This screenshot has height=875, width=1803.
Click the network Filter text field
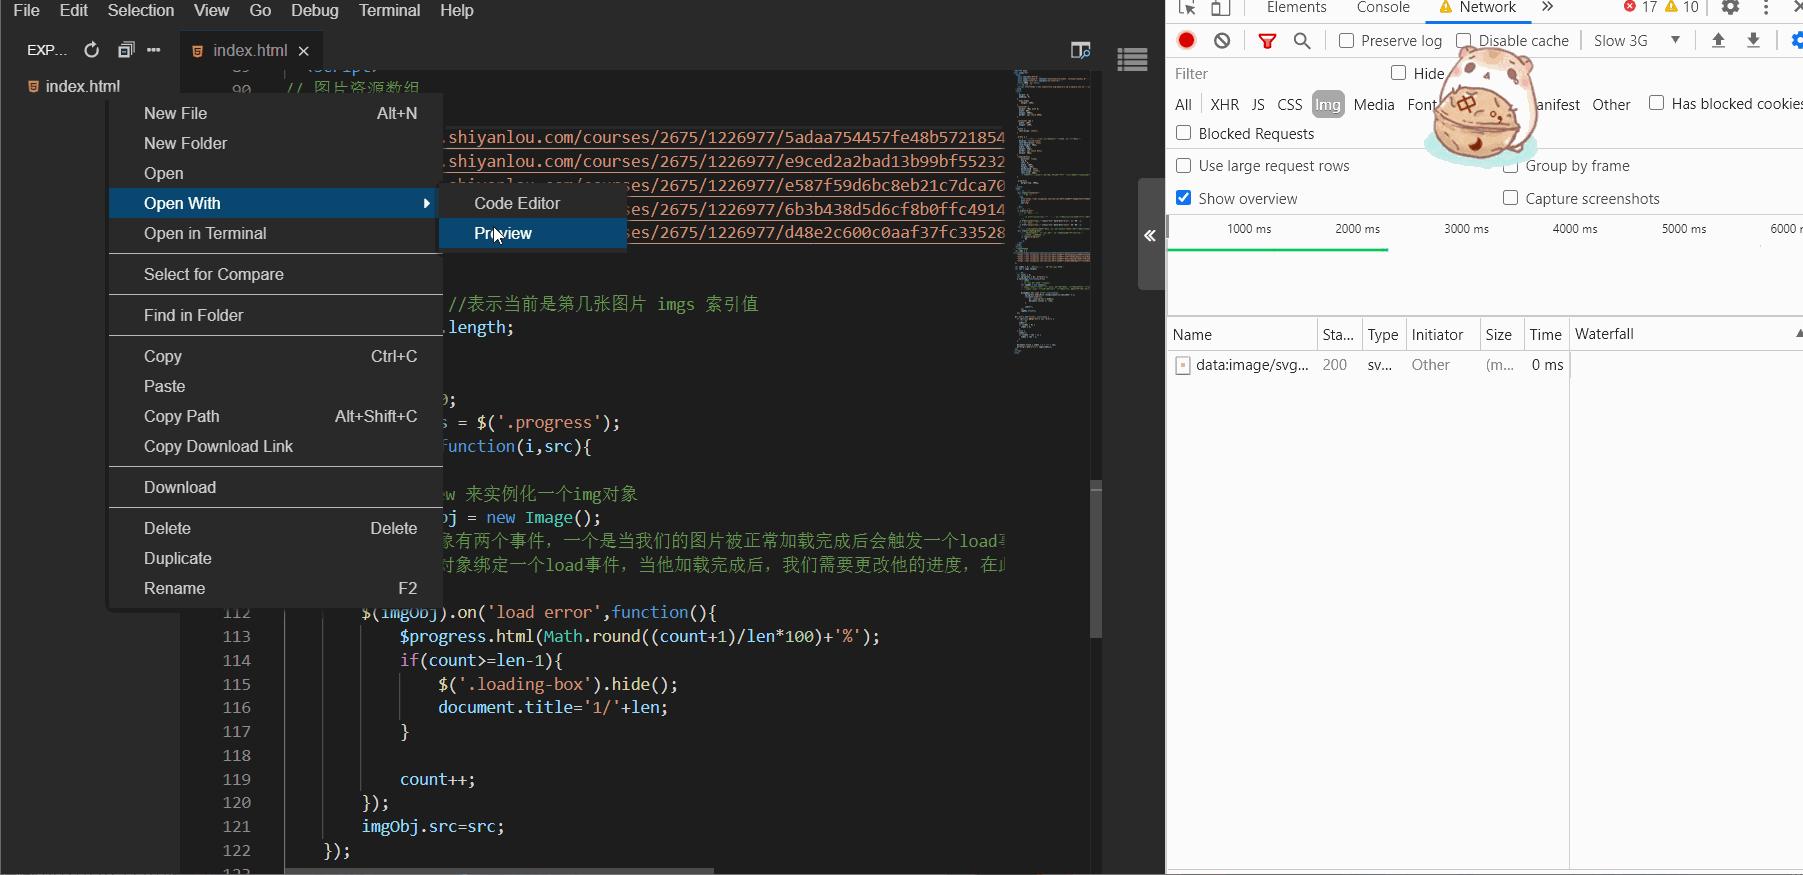[x=1270, y=73]
